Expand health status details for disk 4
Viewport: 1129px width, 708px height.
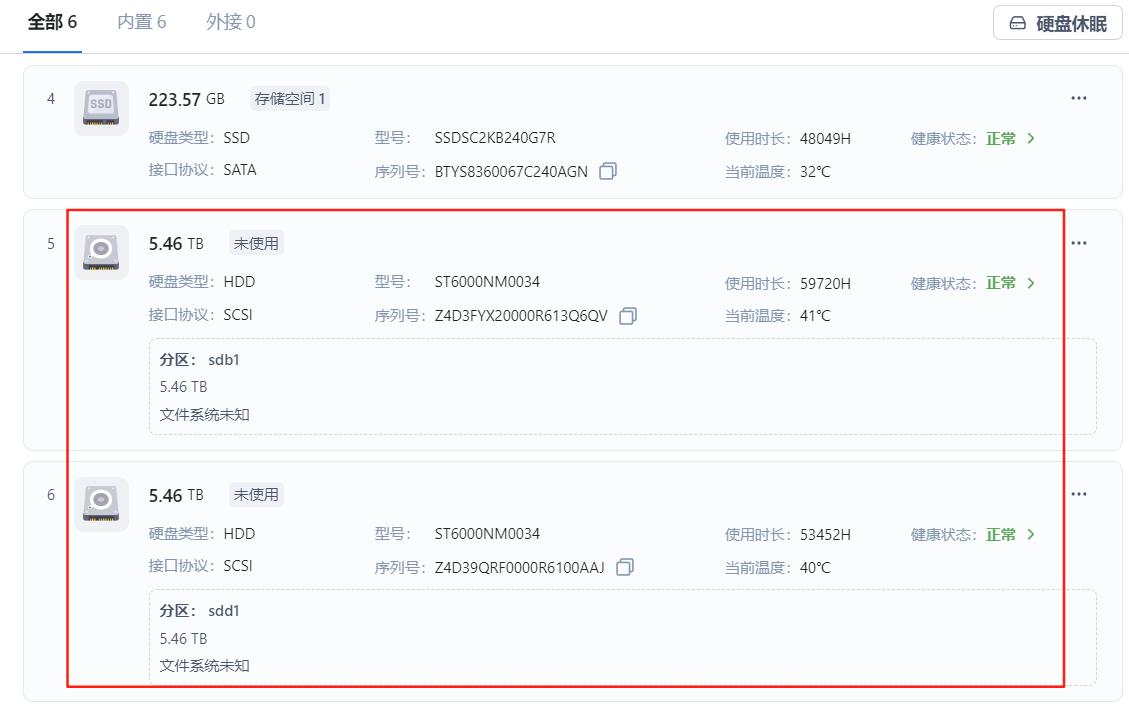(1031, 139)
